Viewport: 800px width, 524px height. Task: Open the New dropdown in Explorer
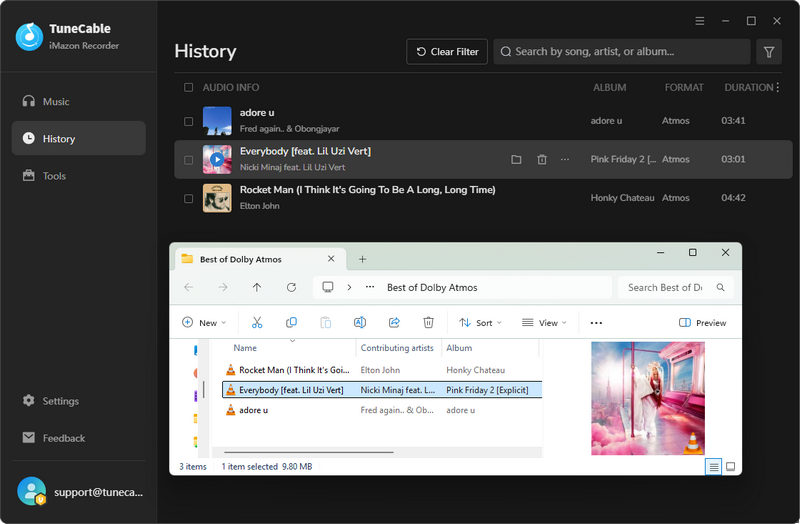pyautogui.click(x=204, y=322)
